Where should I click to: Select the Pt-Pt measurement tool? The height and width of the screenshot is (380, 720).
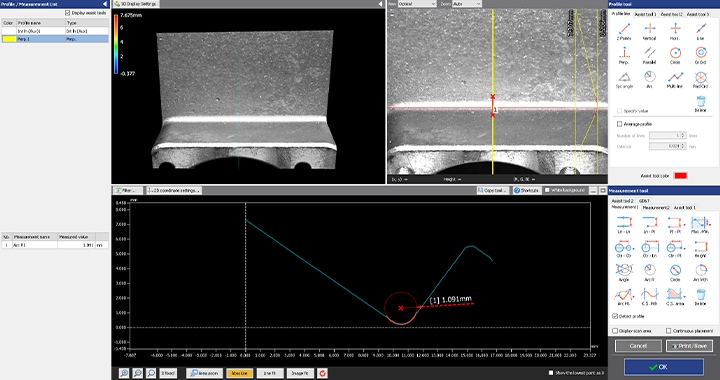674,225
